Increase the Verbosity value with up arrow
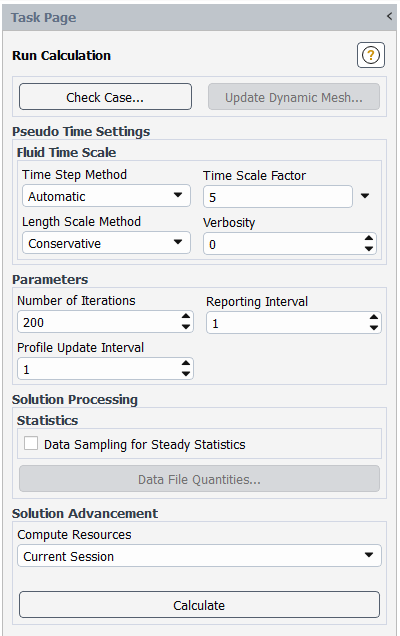The image size is (400, 636). coord(368,239)
